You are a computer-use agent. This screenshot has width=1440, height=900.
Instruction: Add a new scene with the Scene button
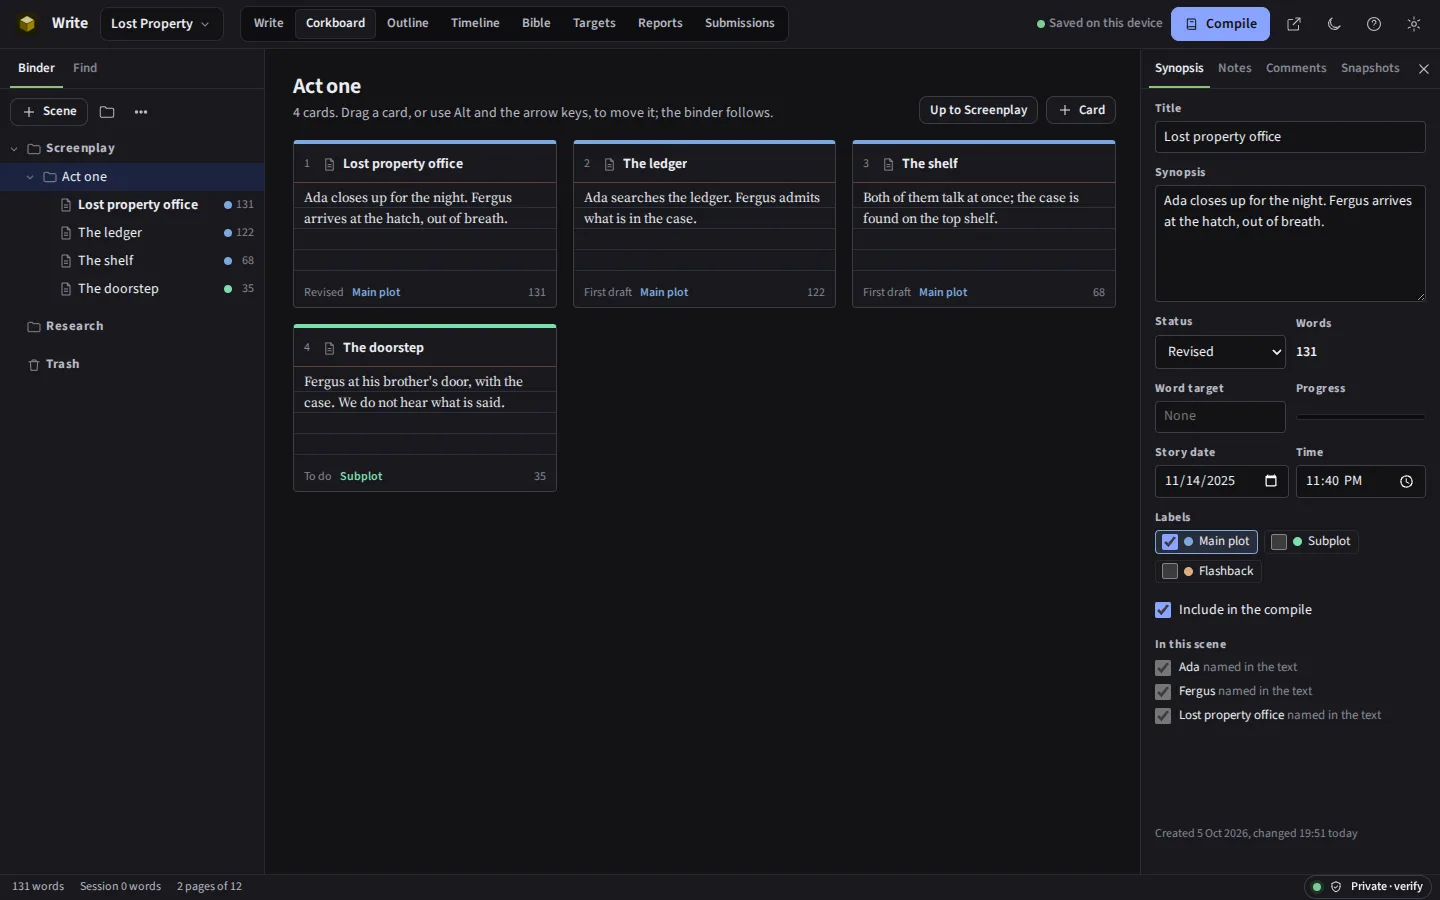pyautogui.click(x=49, y=112)
